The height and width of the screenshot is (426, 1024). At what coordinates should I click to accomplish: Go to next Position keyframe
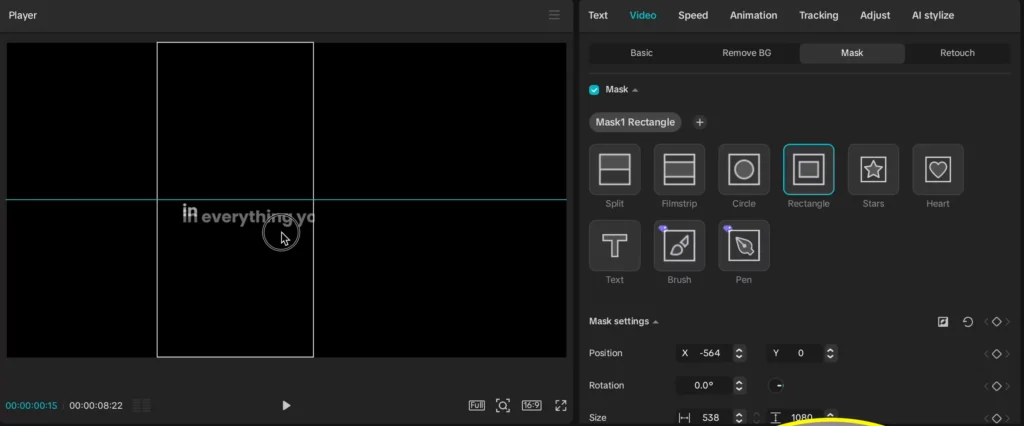click(1008, 353)
